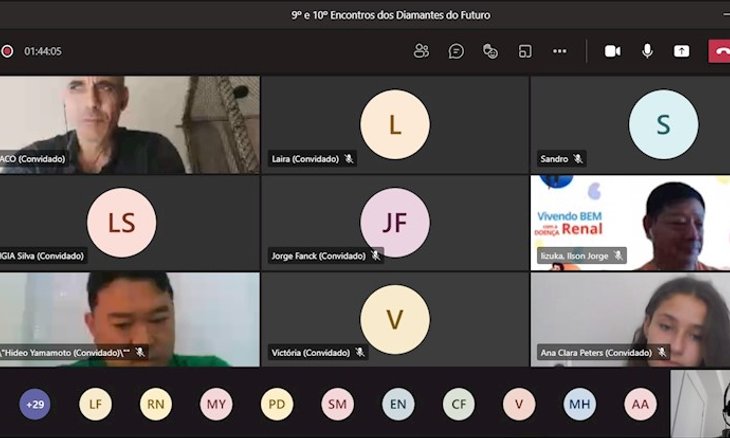Viewport: 730px width, 438px height.
Task: Select the PD participant bubble
Action: (x=277, y=404)
